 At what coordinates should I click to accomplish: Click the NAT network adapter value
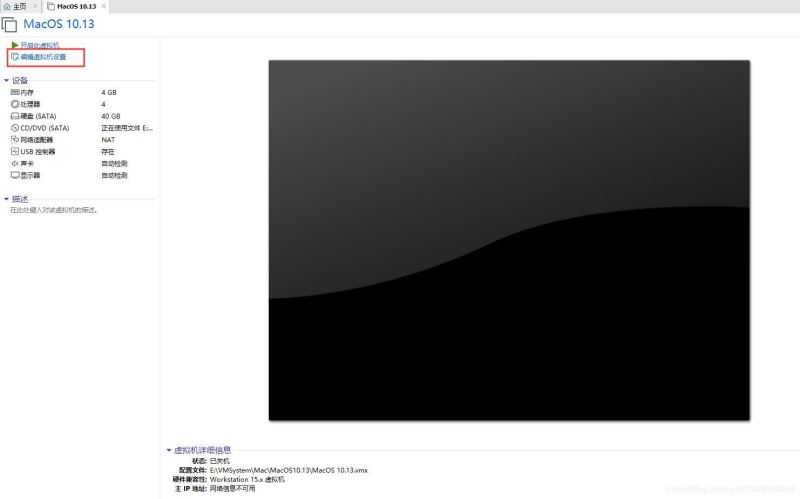point(108,140)
